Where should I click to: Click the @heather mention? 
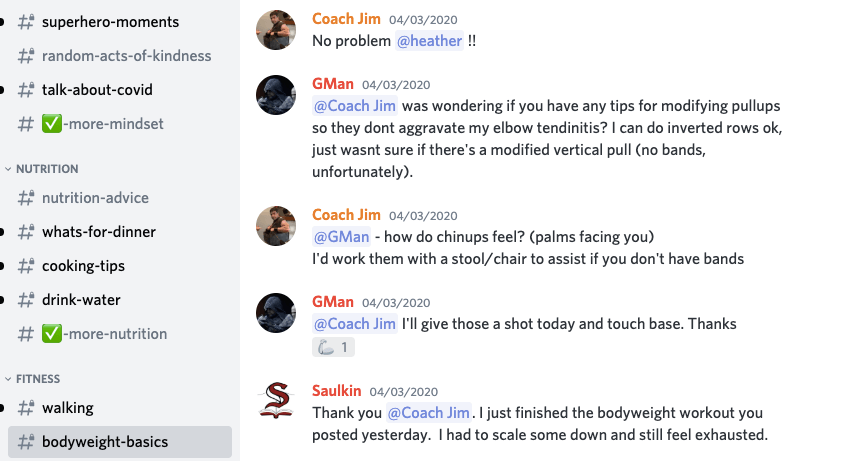coord(430,41)
